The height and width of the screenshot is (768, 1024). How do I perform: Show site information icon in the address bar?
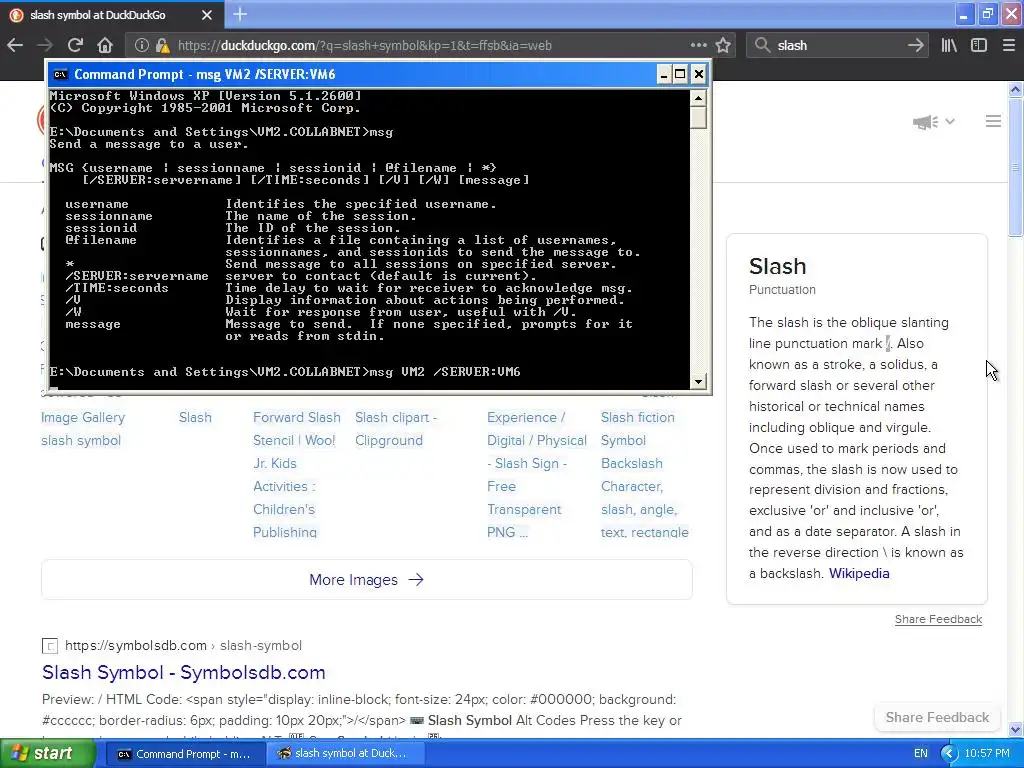pos(141,45)
